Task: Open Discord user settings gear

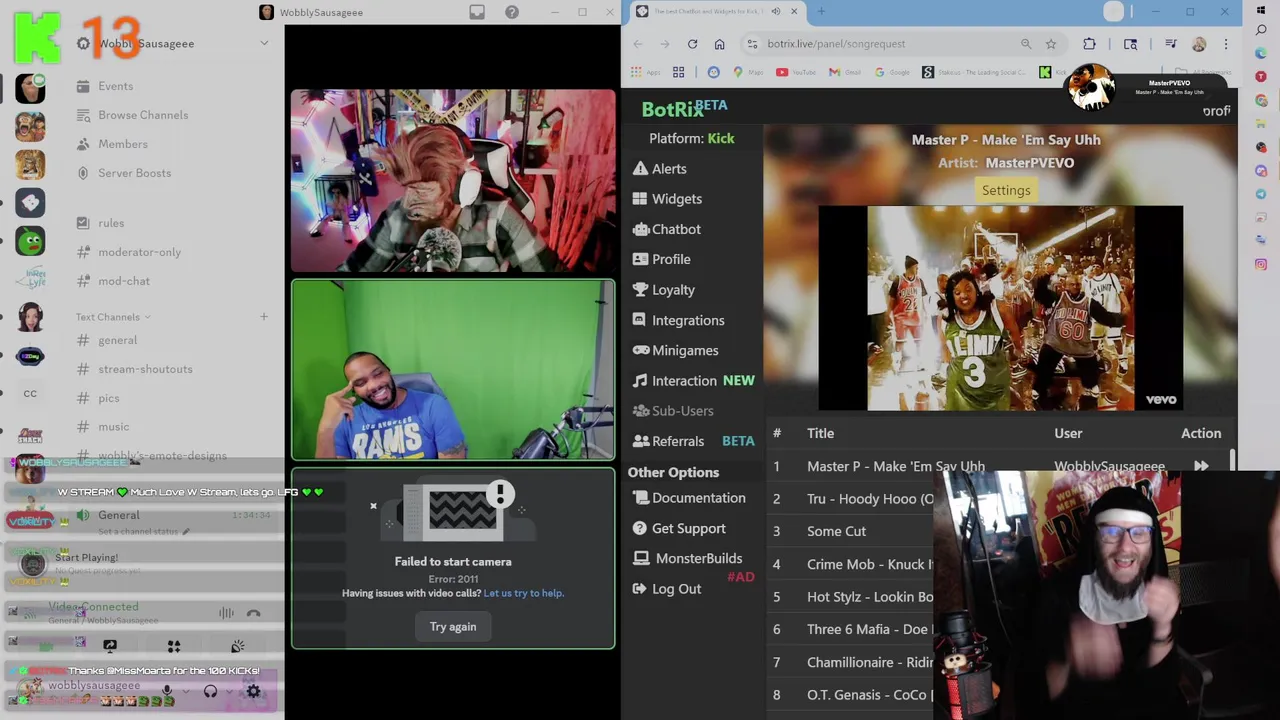Action: click(254, 691)
